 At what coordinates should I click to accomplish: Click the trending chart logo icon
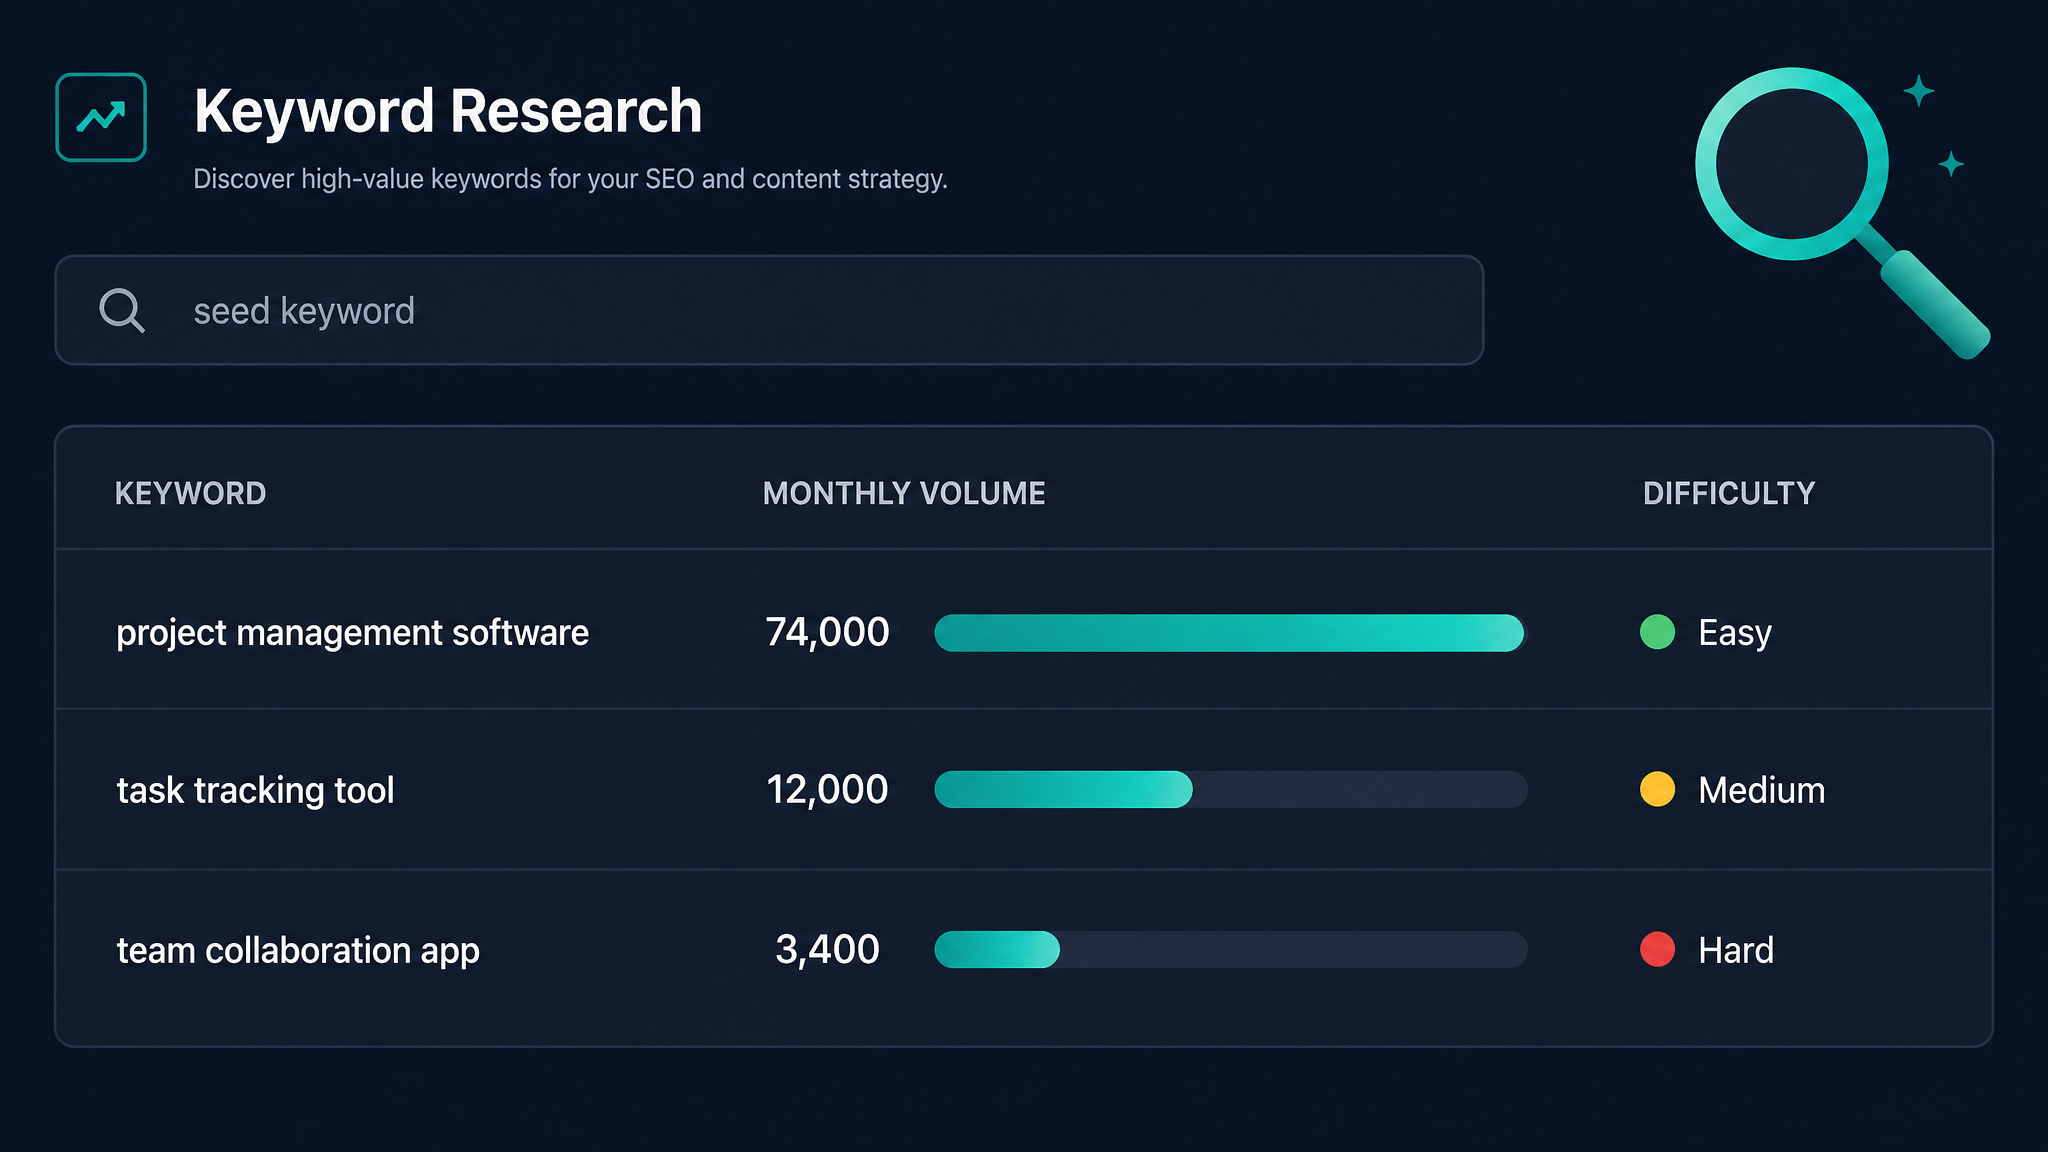coord(101,117)
